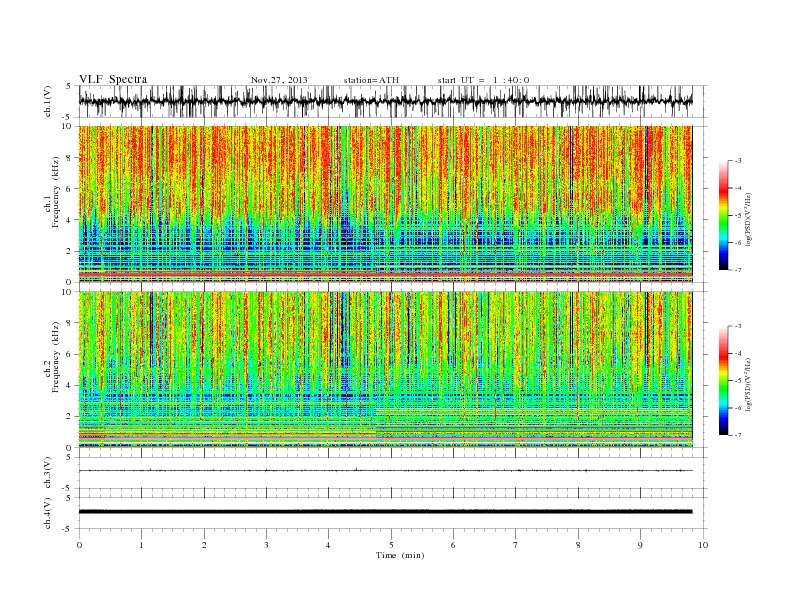Viewport: 792px width, 612px height.
Task: Click the "-4" tick on ch.1 color bar
Action: (x=738, y=188)
